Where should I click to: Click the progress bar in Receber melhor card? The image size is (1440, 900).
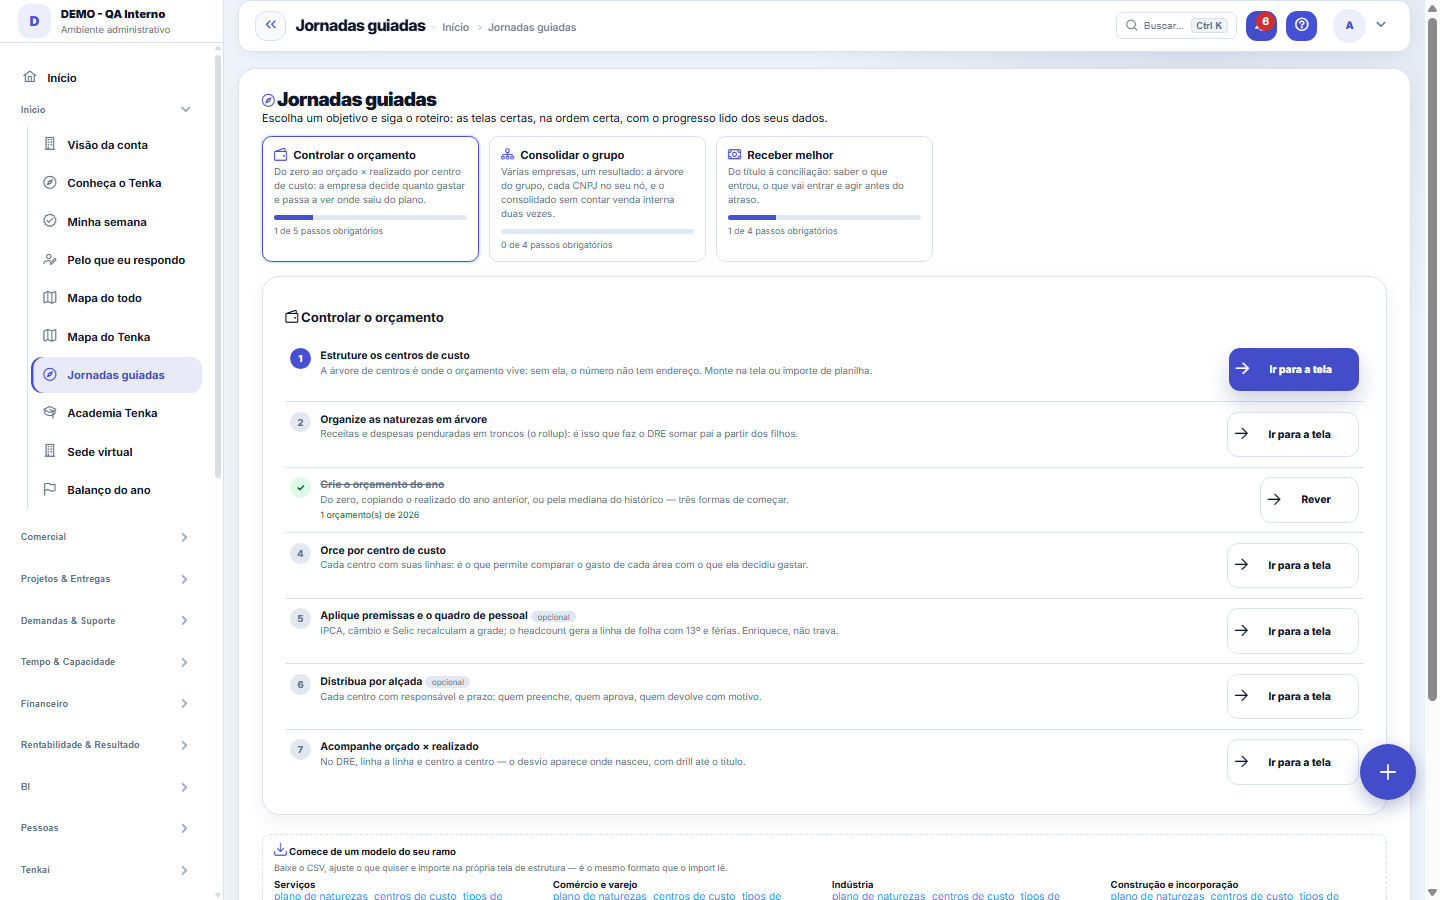point(824,217)
